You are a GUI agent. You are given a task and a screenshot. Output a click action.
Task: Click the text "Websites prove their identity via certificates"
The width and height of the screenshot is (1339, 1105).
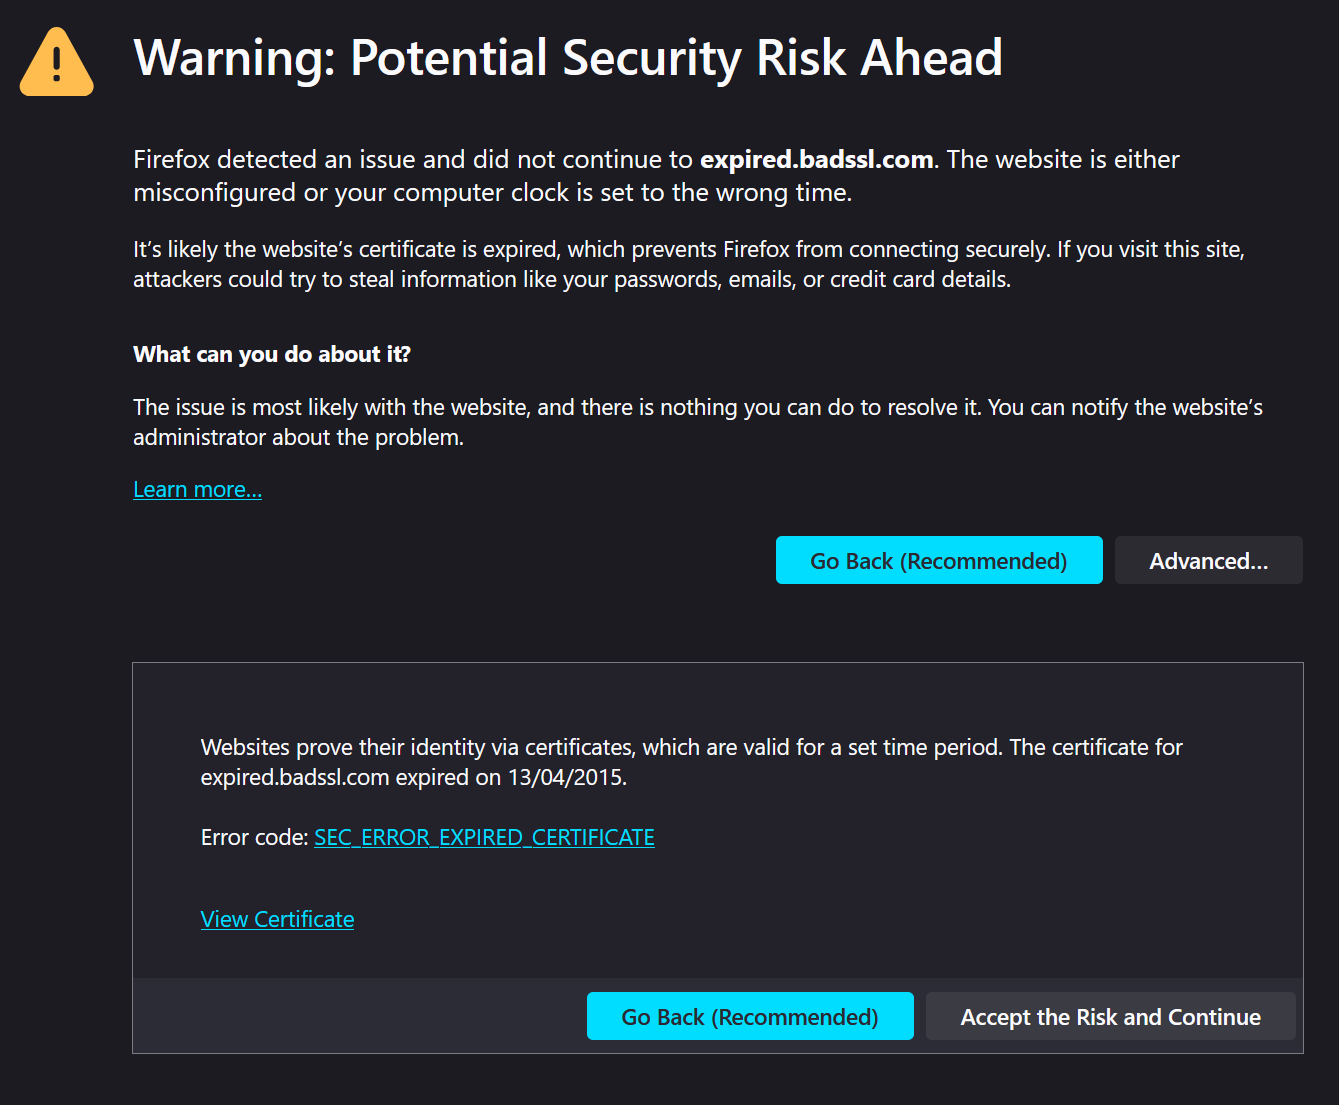click(416, 747)
